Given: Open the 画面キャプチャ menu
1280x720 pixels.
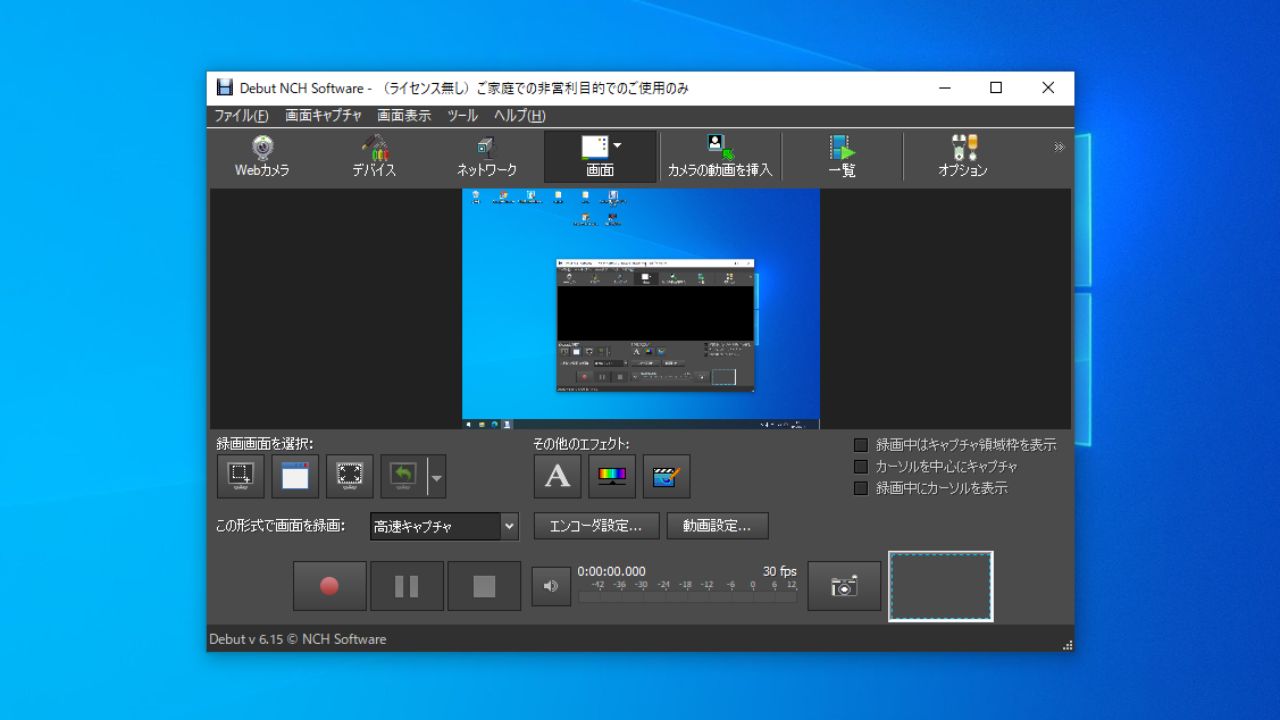Looking at the screenshot, I should (x=323, y=116).
